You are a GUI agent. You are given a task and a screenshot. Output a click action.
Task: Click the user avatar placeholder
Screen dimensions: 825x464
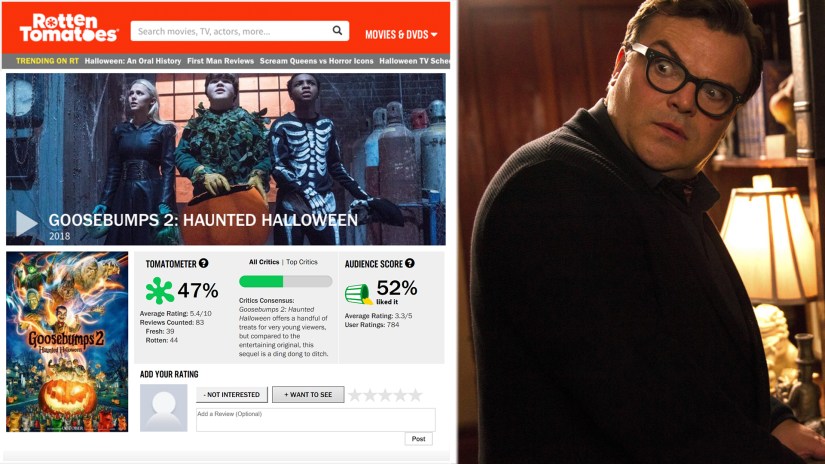click(x=164, y=408)
